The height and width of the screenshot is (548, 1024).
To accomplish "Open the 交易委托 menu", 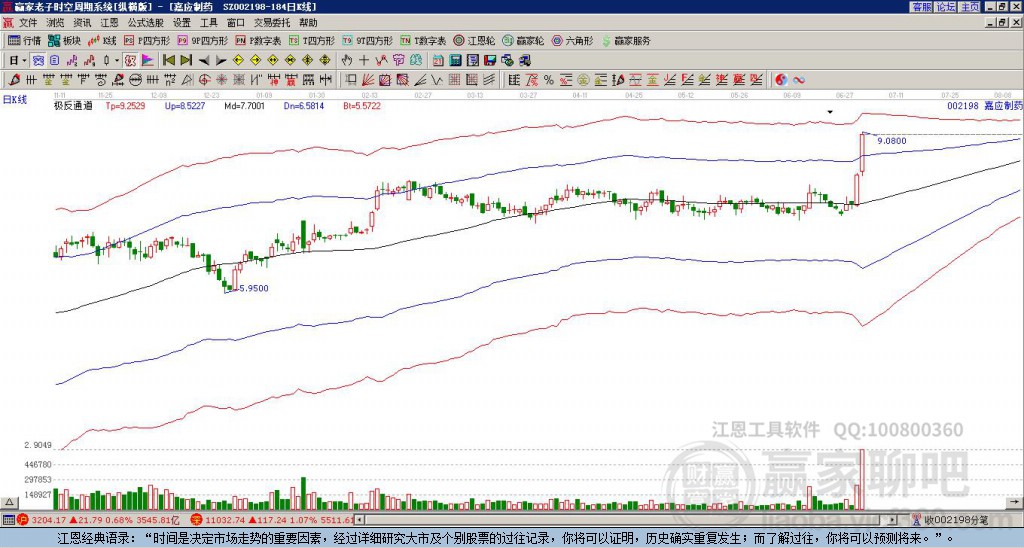I will pyautogui.click(x=272, y=23).
